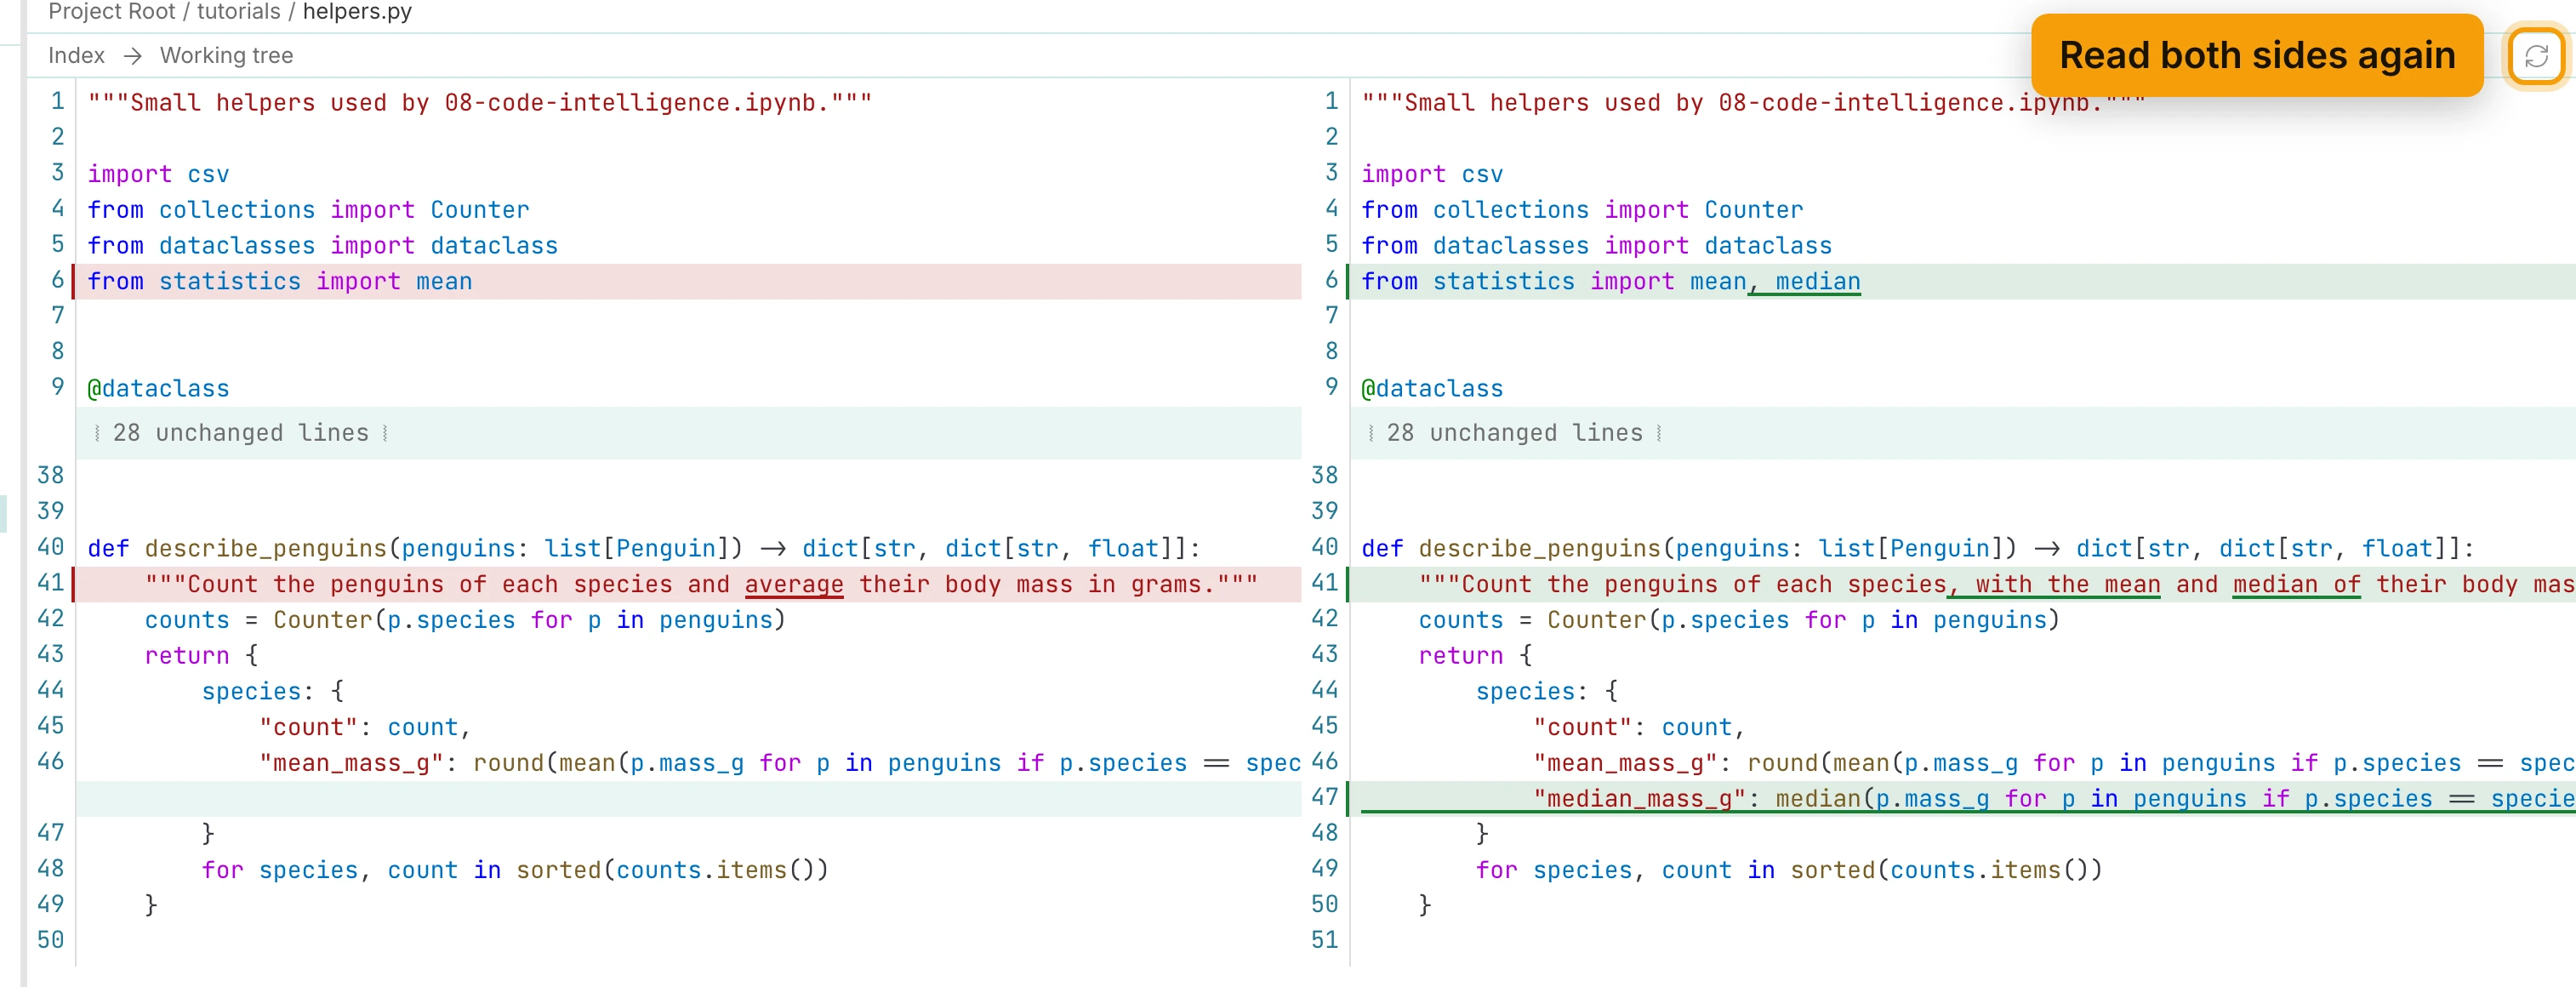Click '@dataclass' decorator in left pane
Image resolution: width=2576 pixels, height=987 pixels.
[x=158, y=389]
